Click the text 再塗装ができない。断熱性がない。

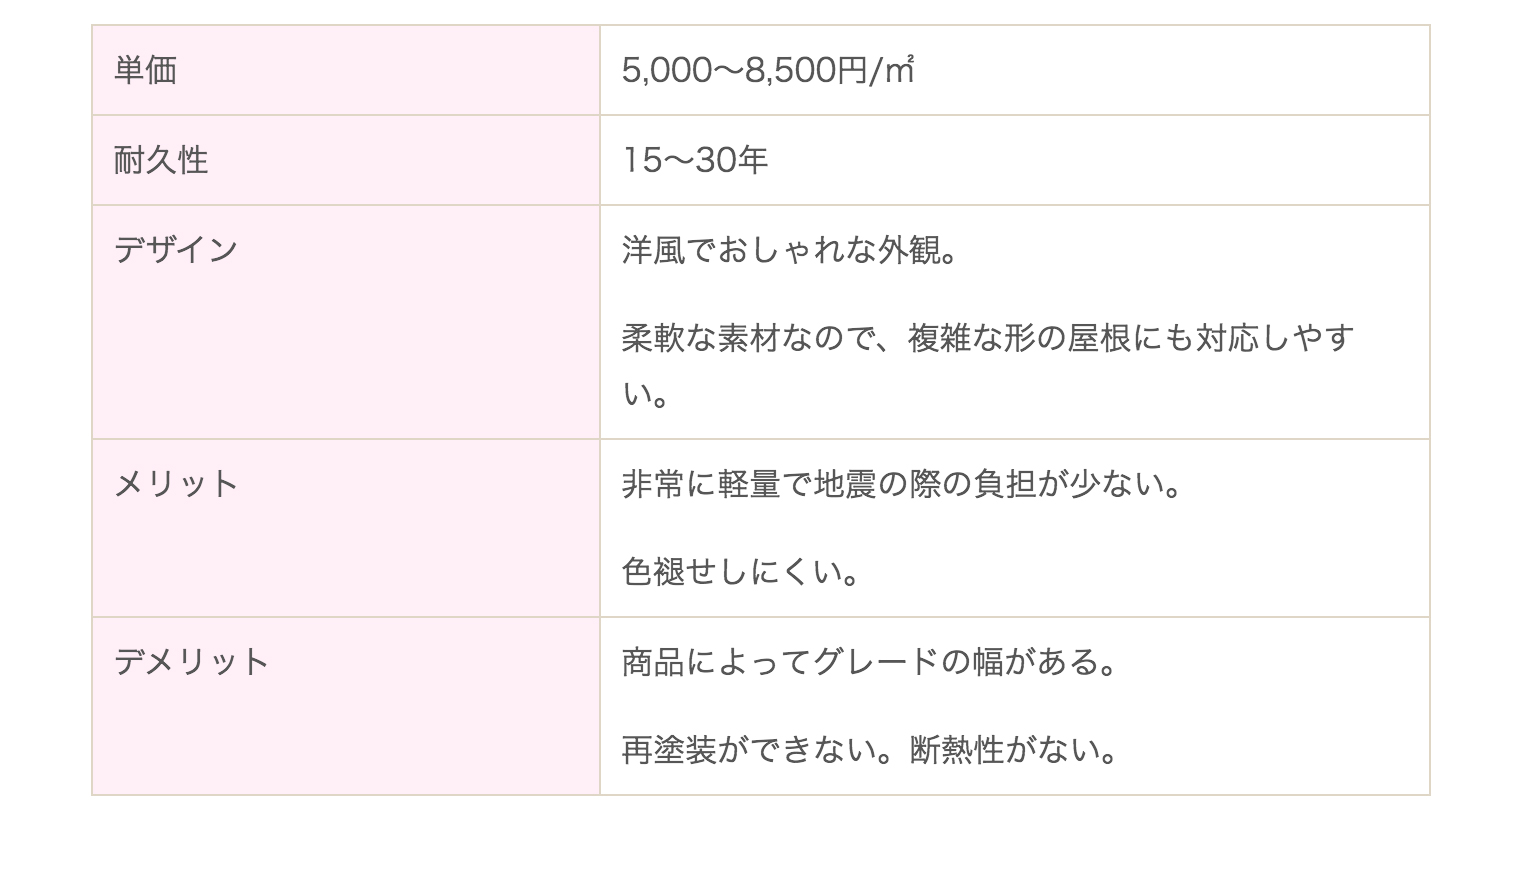(x=869, y=750)
